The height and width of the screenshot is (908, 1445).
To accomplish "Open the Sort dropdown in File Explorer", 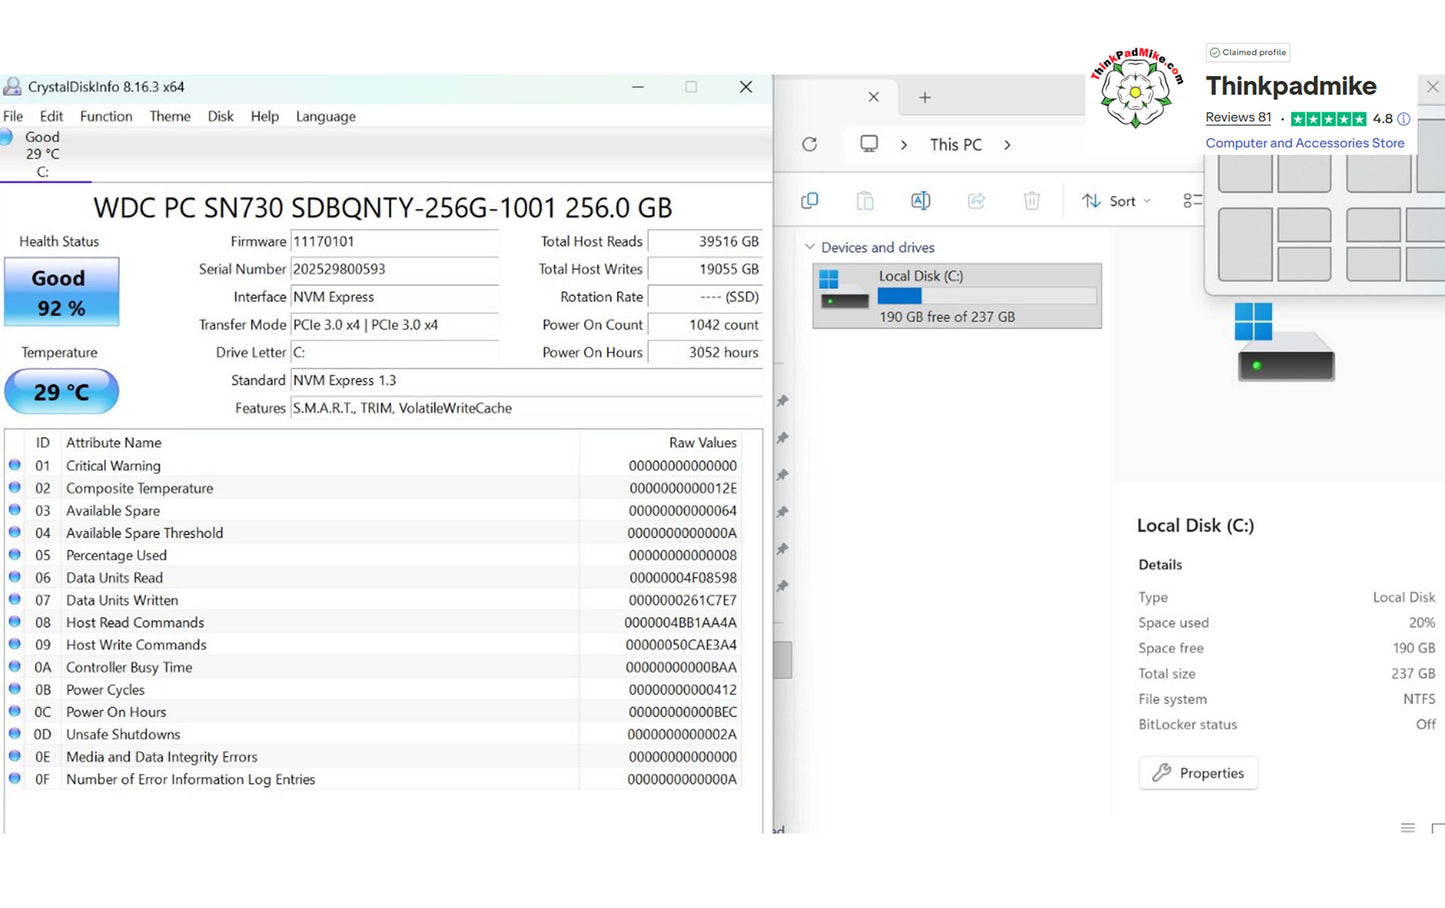I will (1116, 201).
